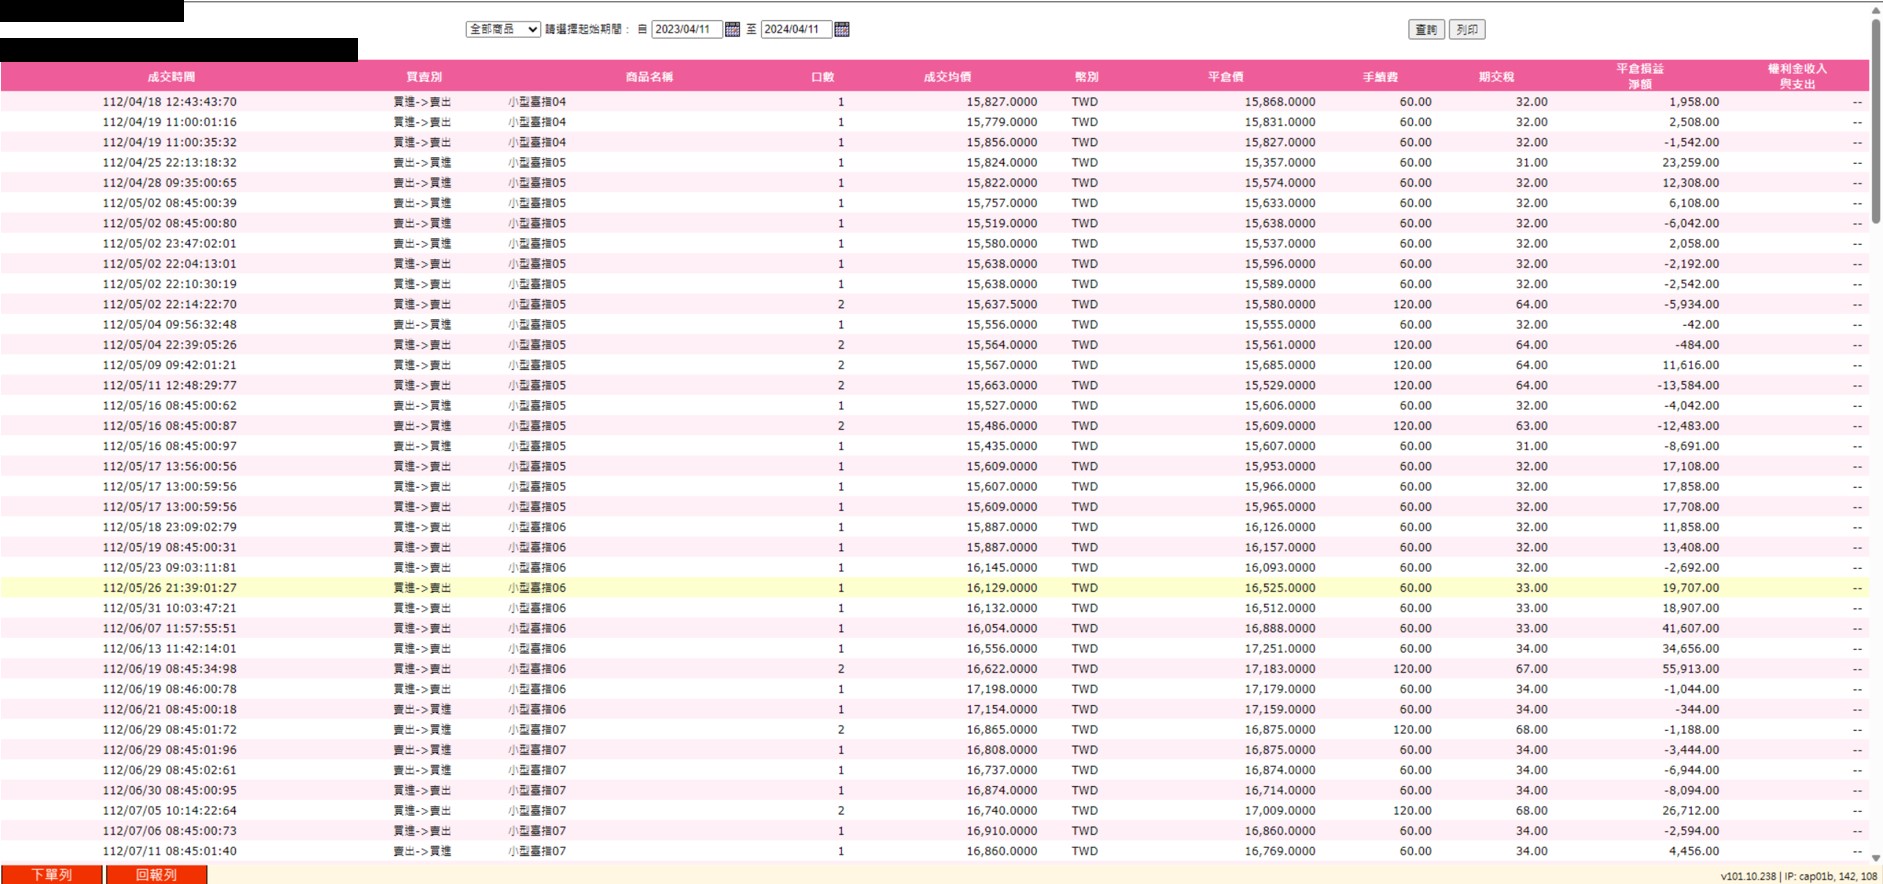Click the 期交稅 column header
1883x884 pixels.
(1497, 77)
